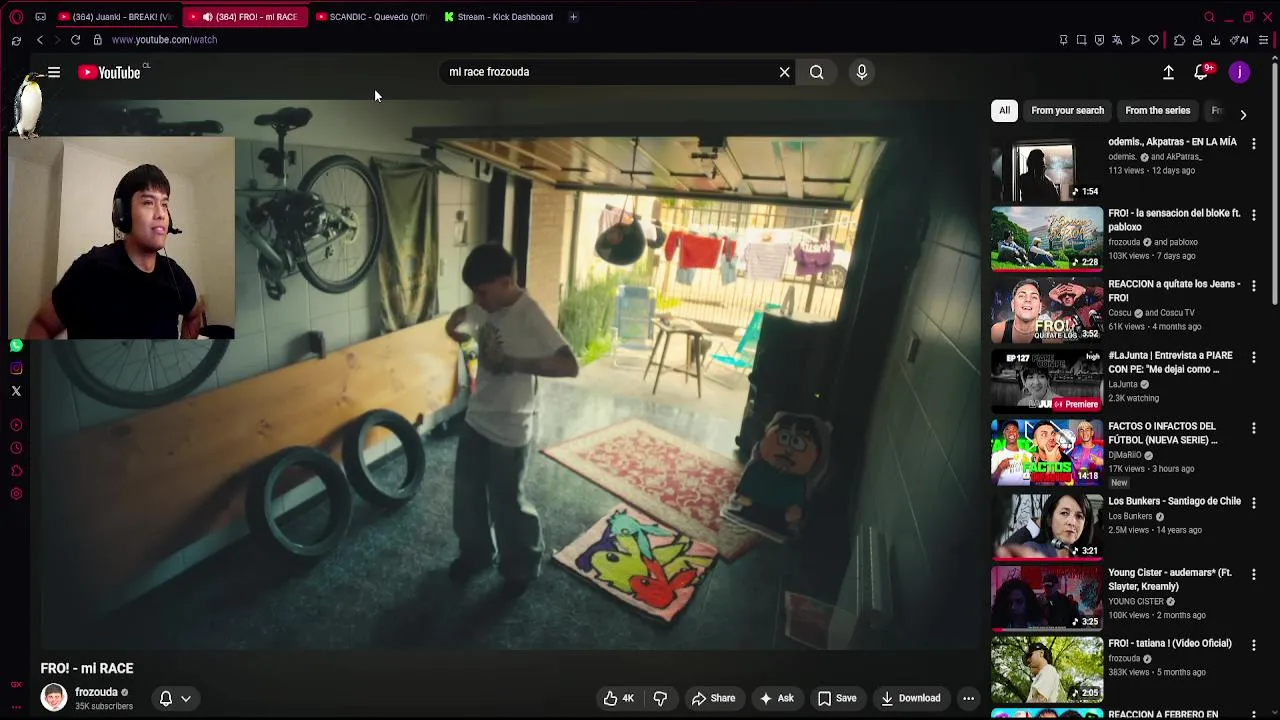Image resolution: width=1280 pixels, height=720 pixels.
Task: Open options menu for EN LA MÍA video
Action: tap(1254, 144)
